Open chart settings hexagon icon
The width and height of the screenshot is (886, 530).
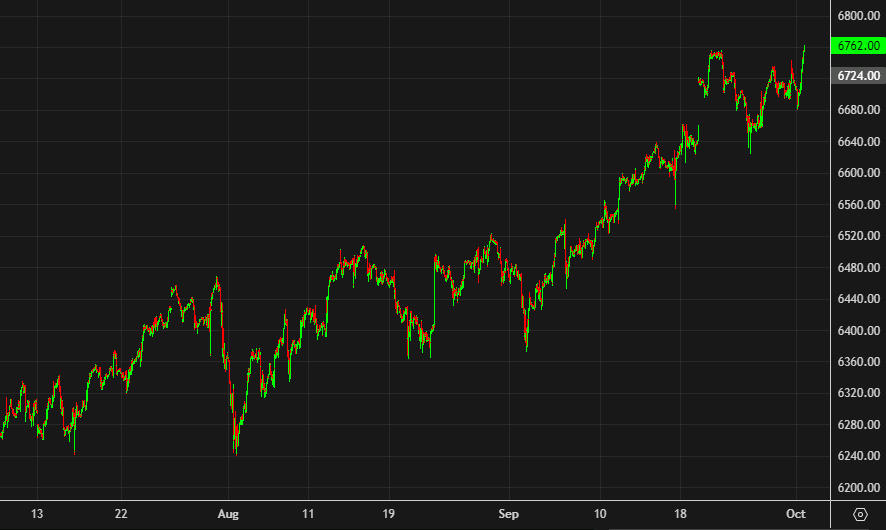pos(861,514)
